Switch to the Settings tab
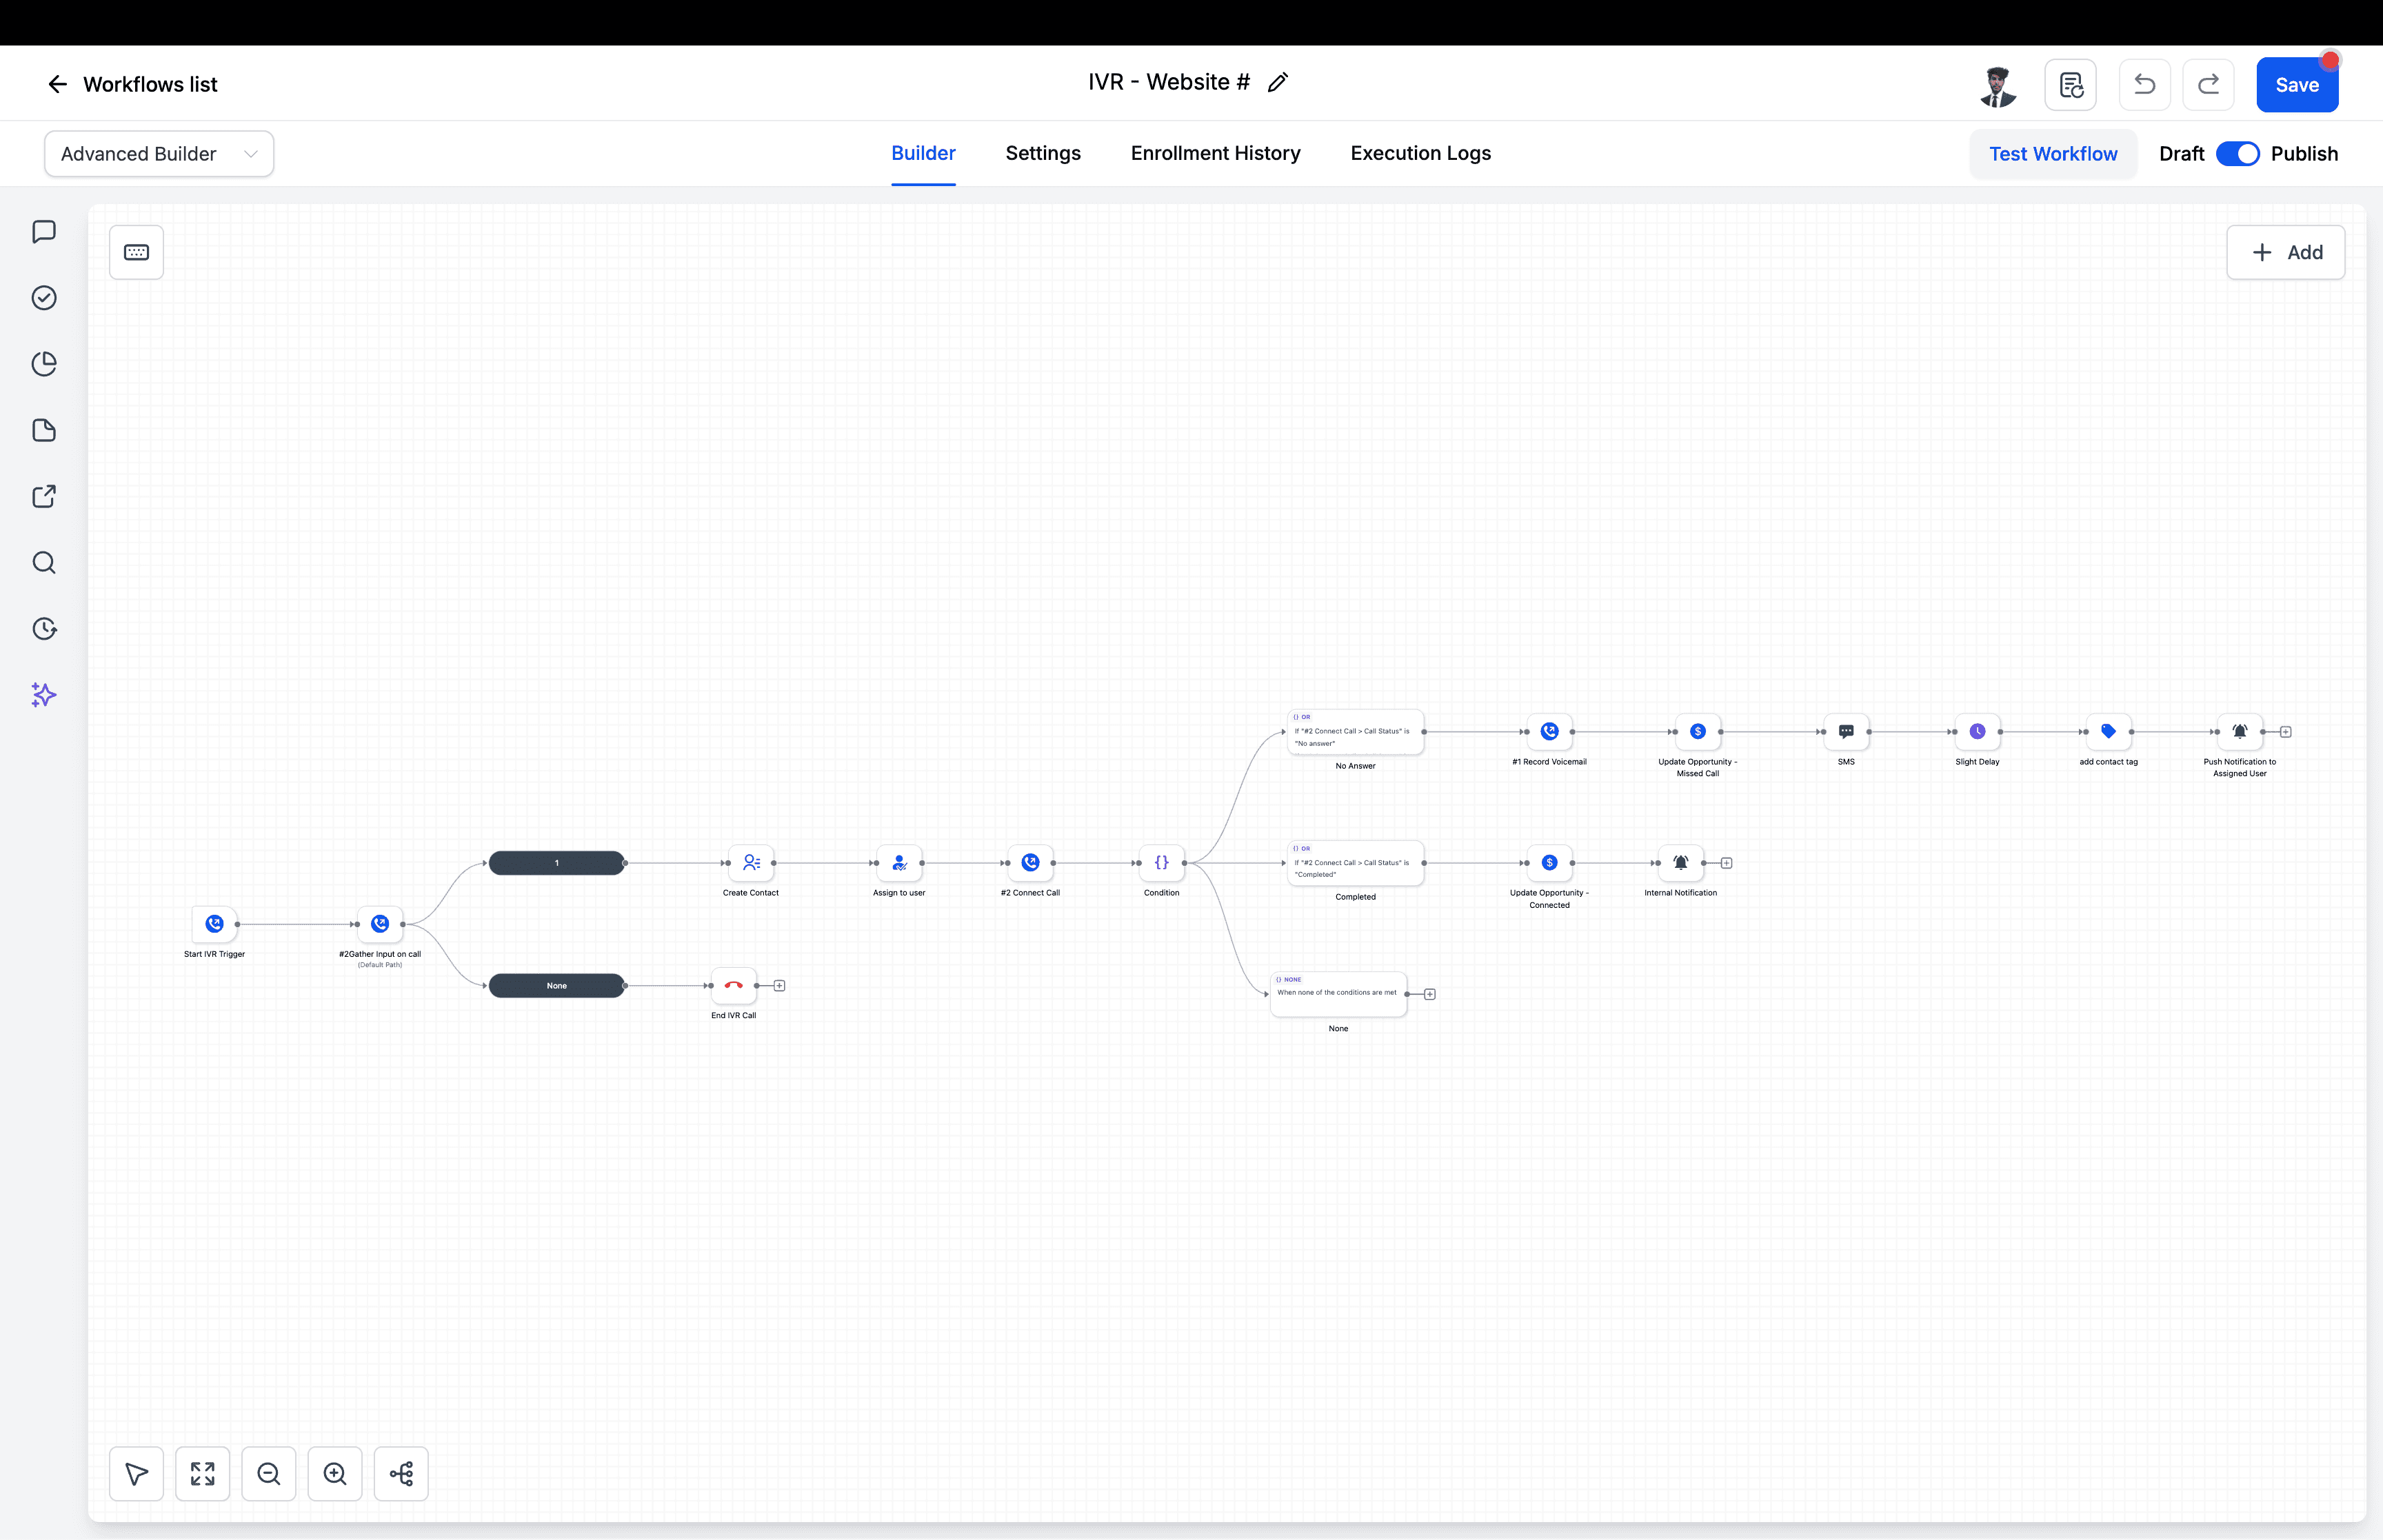 click(x=1043, y=153)
